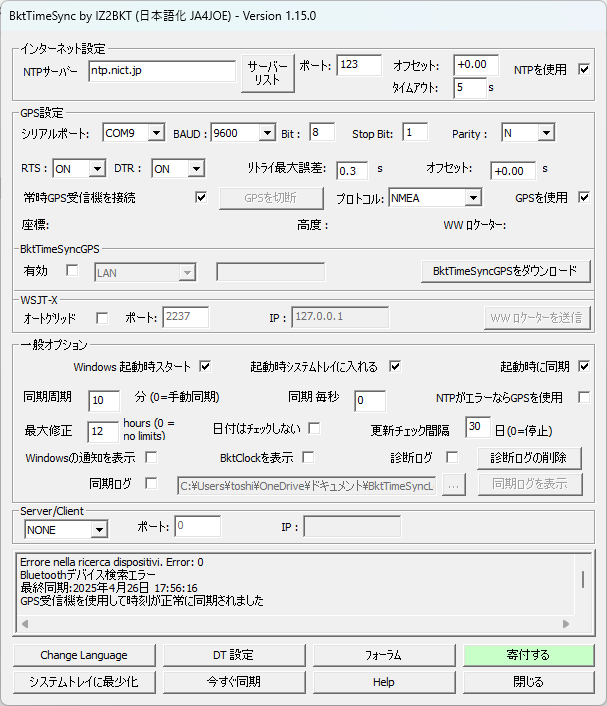Enable NTPがエラーならGPSを使用 checkbox
This screenshot has width=607, height=706.
point(584,397)
